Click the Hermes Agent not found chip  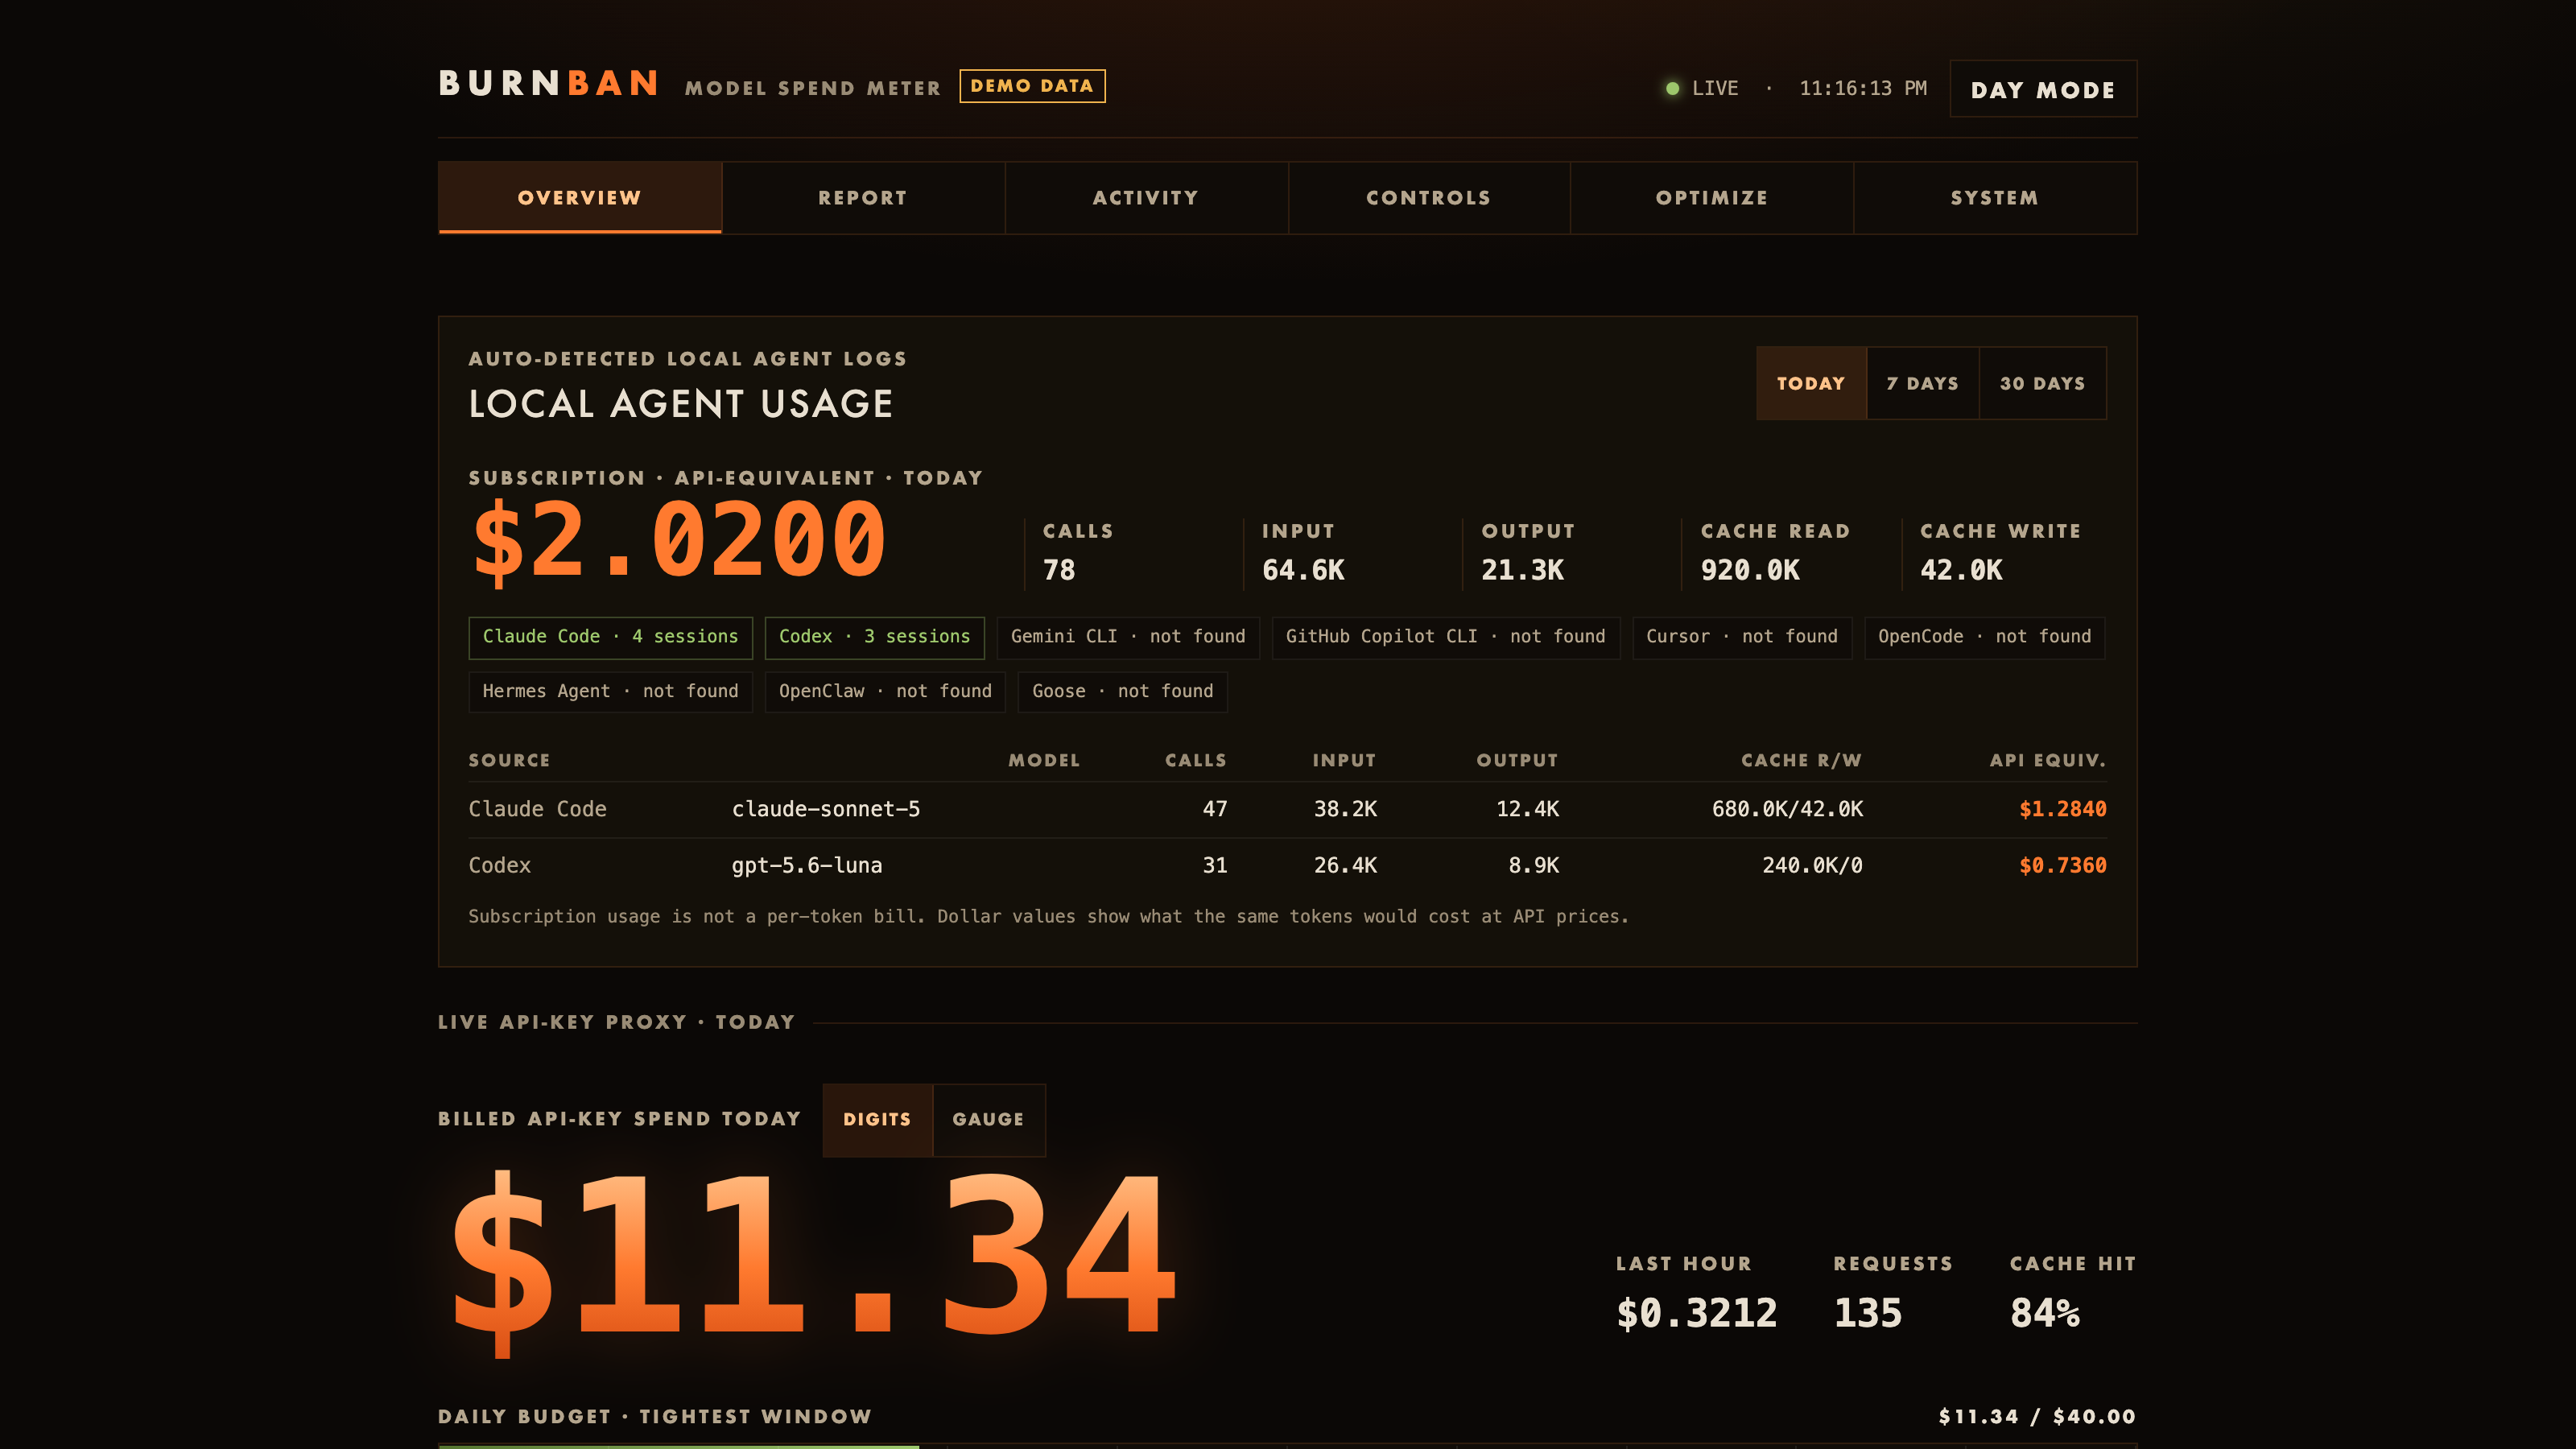610,692
